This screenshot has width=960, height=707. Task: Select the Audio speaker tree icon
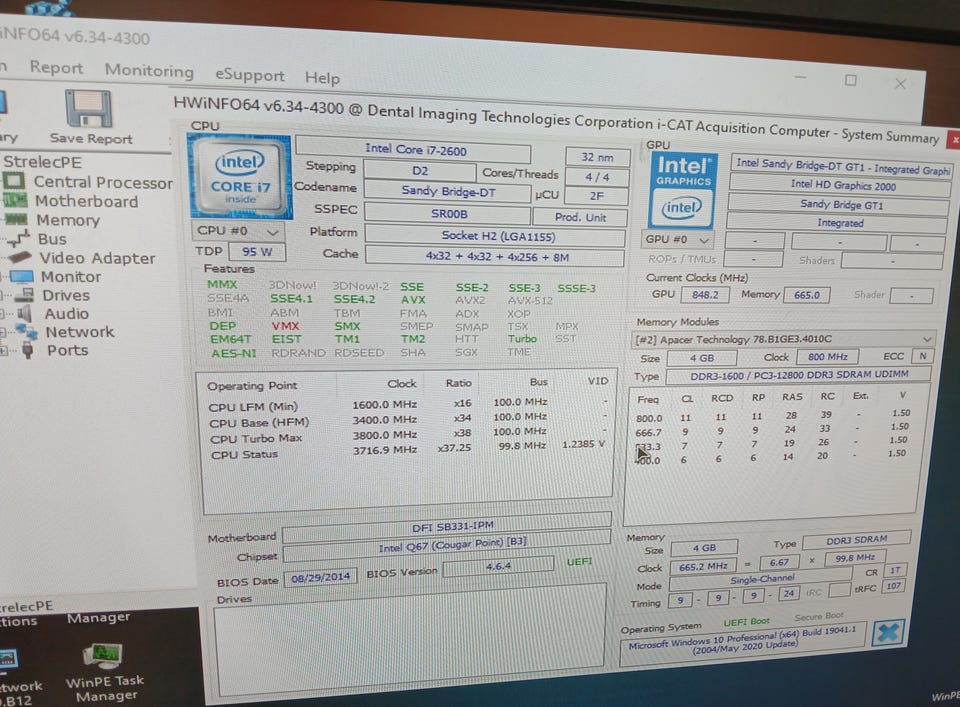pyautogui.click(x=24, y=313)
